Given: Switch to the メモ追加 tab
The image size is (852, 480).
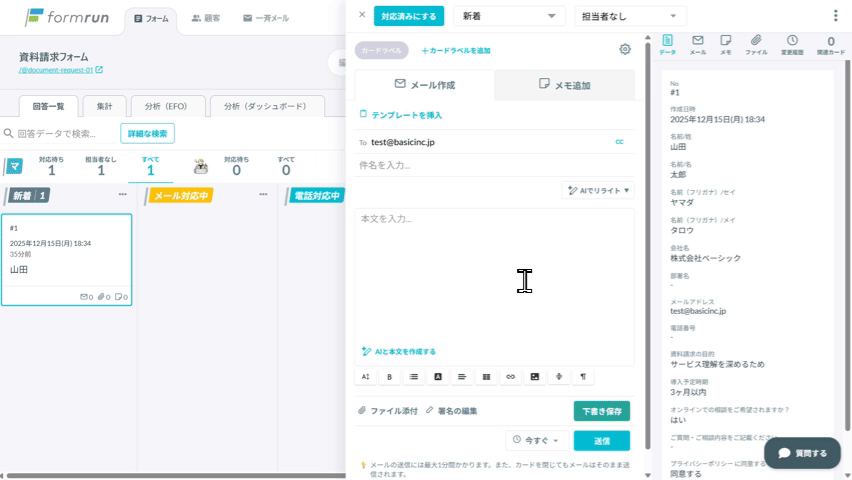Looking at the screenshot, I should pyautogui.click(x=564, y=85).
